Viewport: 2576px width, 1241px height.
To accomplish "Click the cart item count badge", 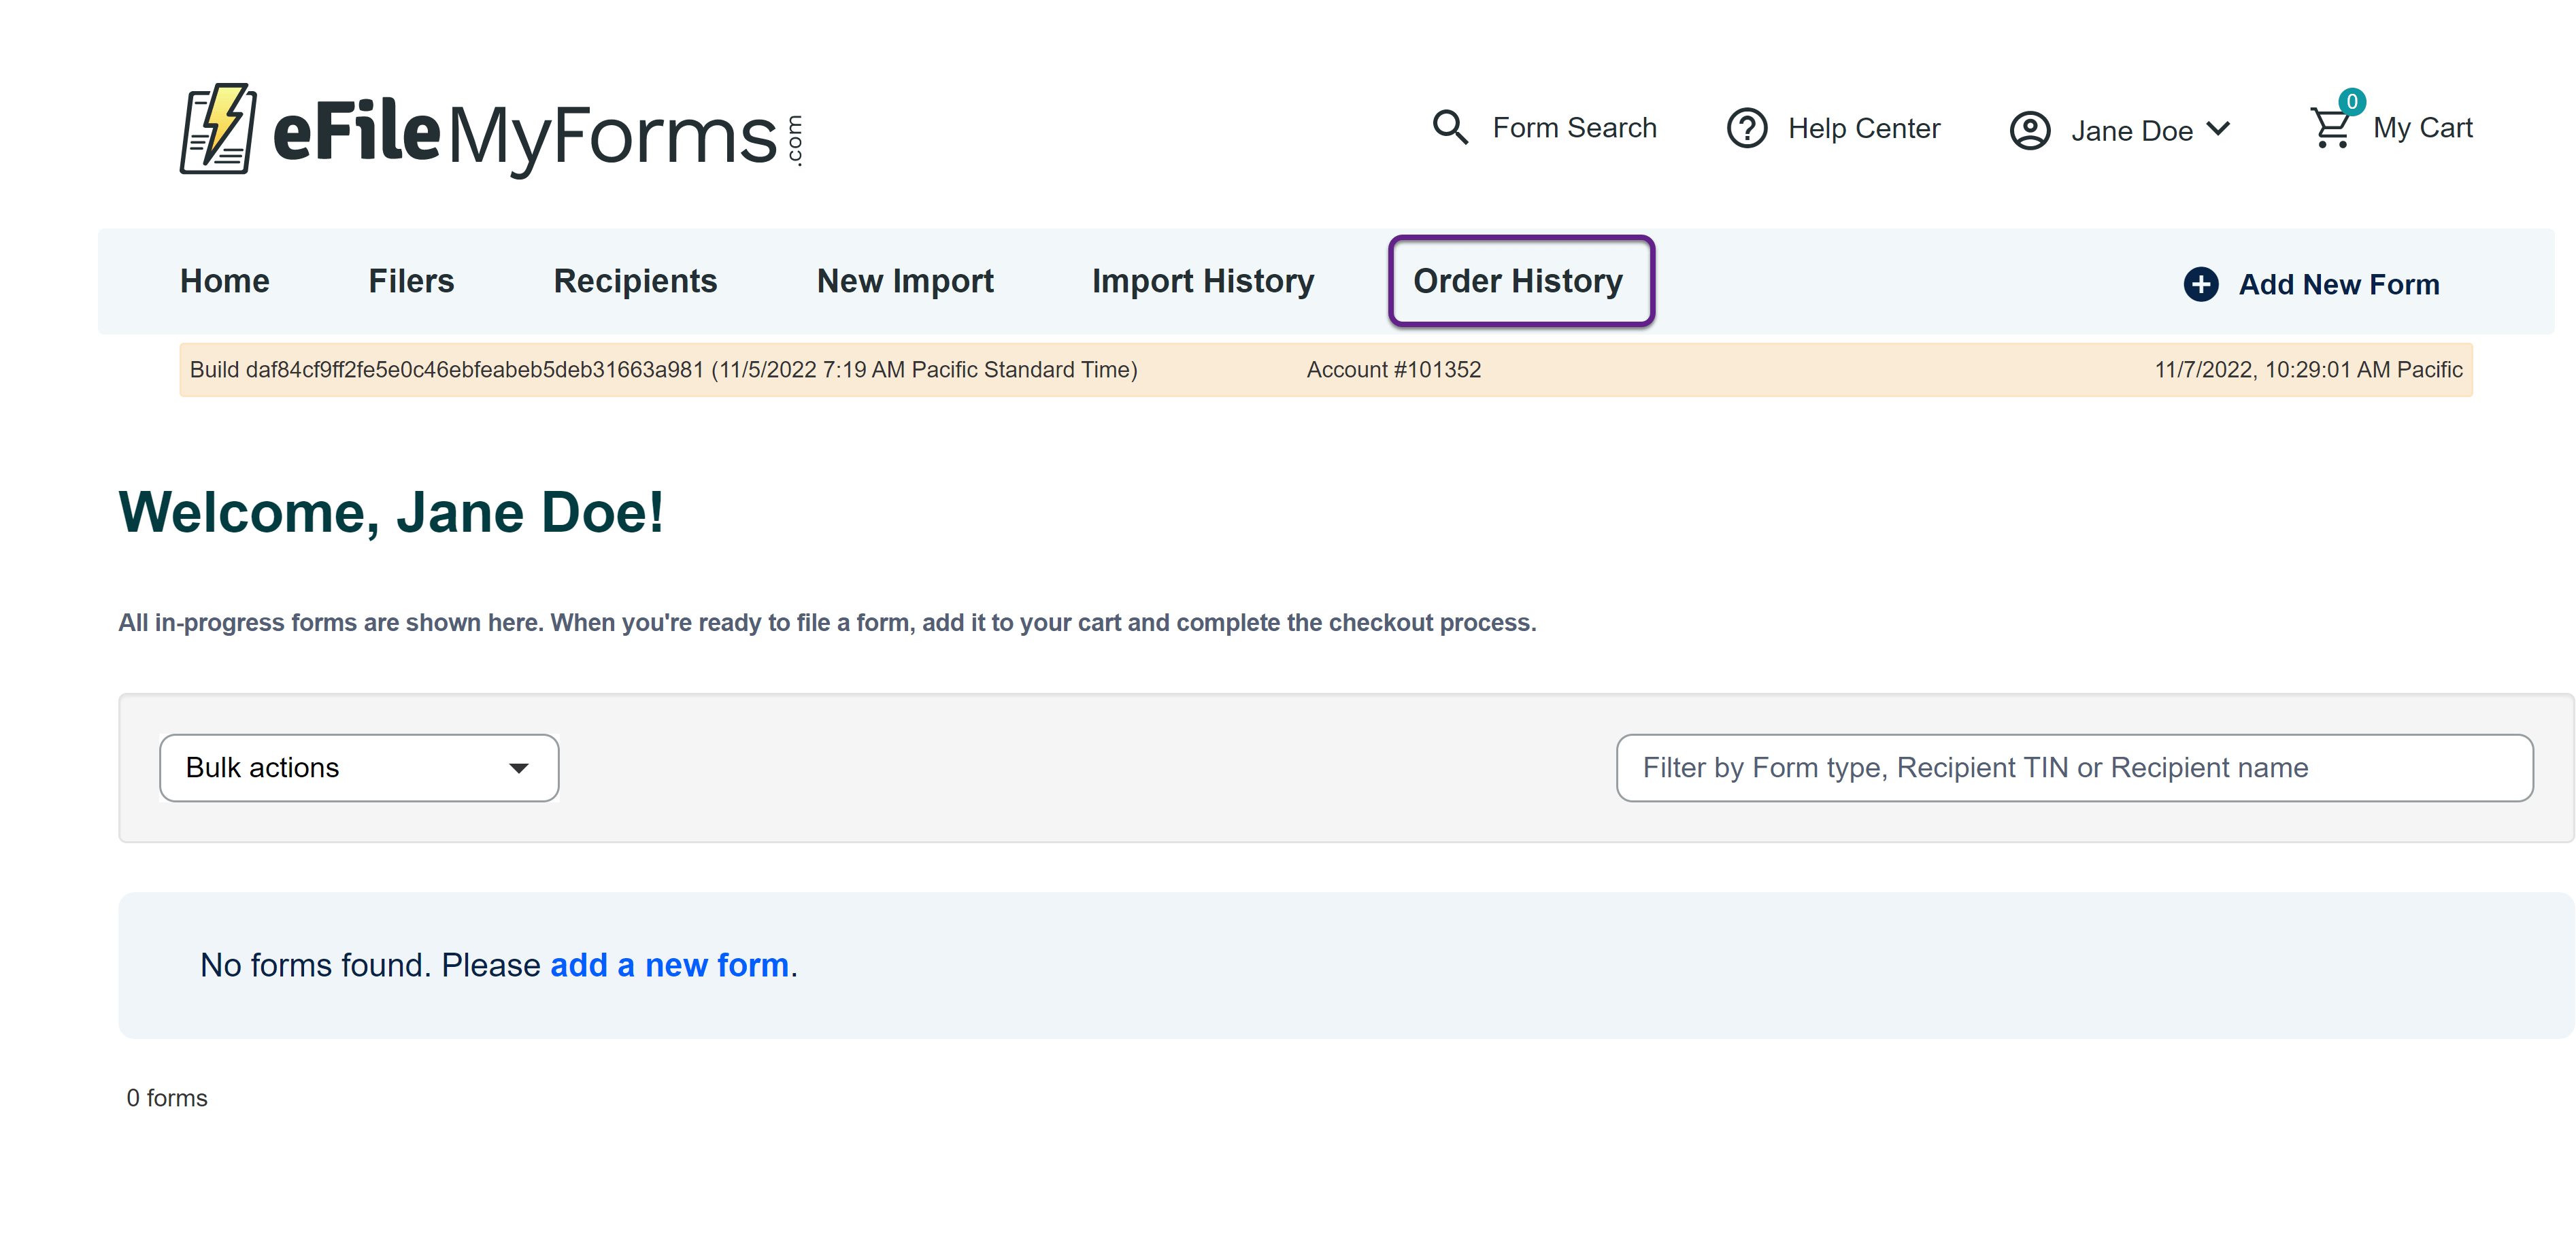I will pos(2352,102).
